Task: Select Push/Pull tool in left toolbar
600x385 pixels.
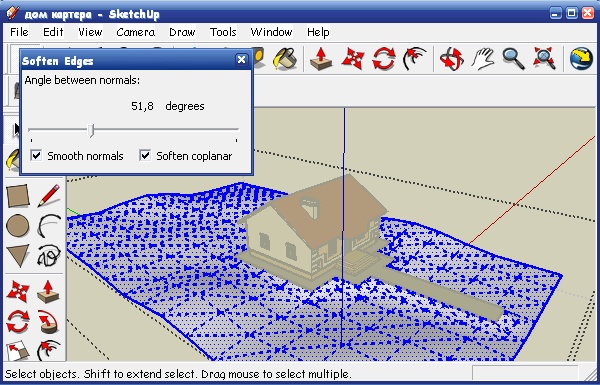Action: click(49, 291)
